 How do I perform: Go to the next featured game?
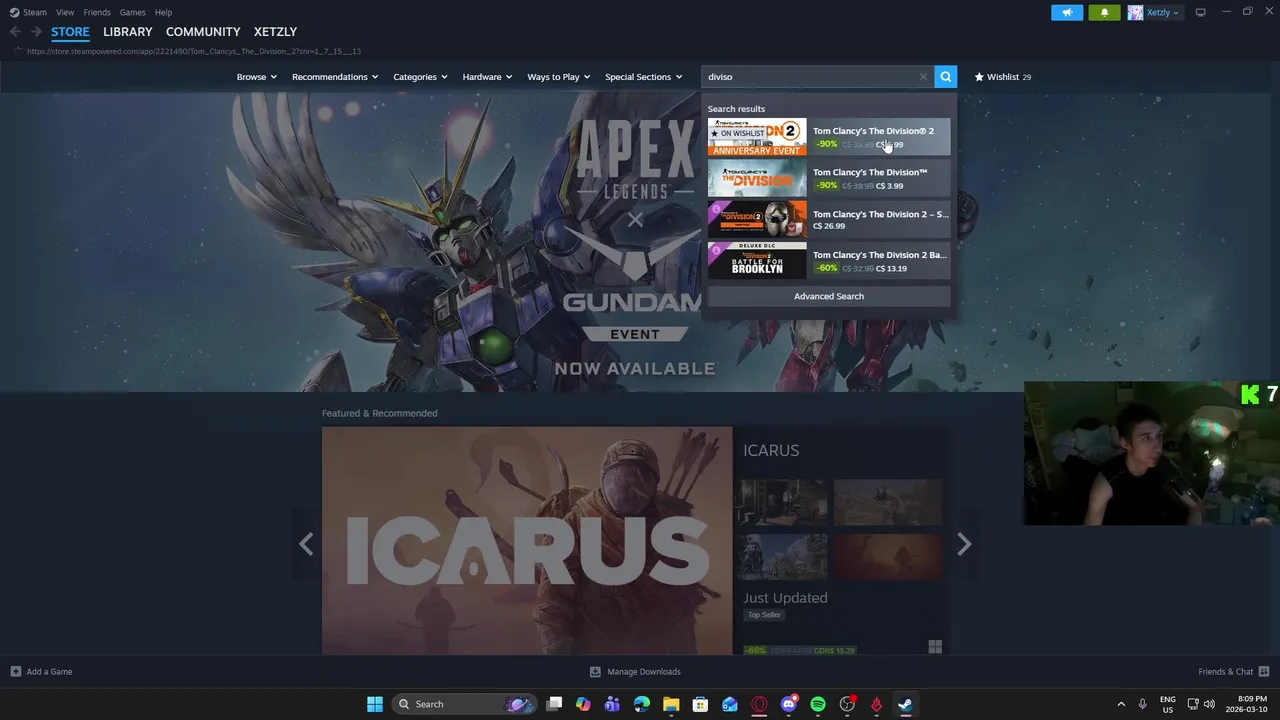click(x=963, y=544)
